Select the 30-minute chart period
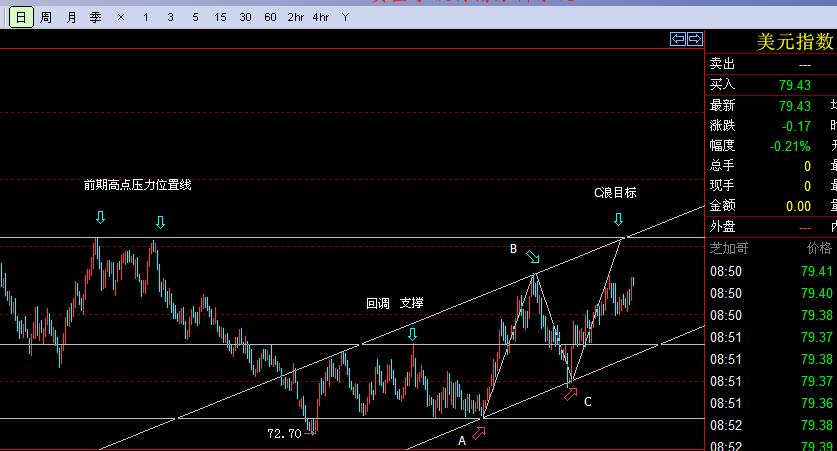The height and width of the screenshot is (451, 837). coord(245,18)
